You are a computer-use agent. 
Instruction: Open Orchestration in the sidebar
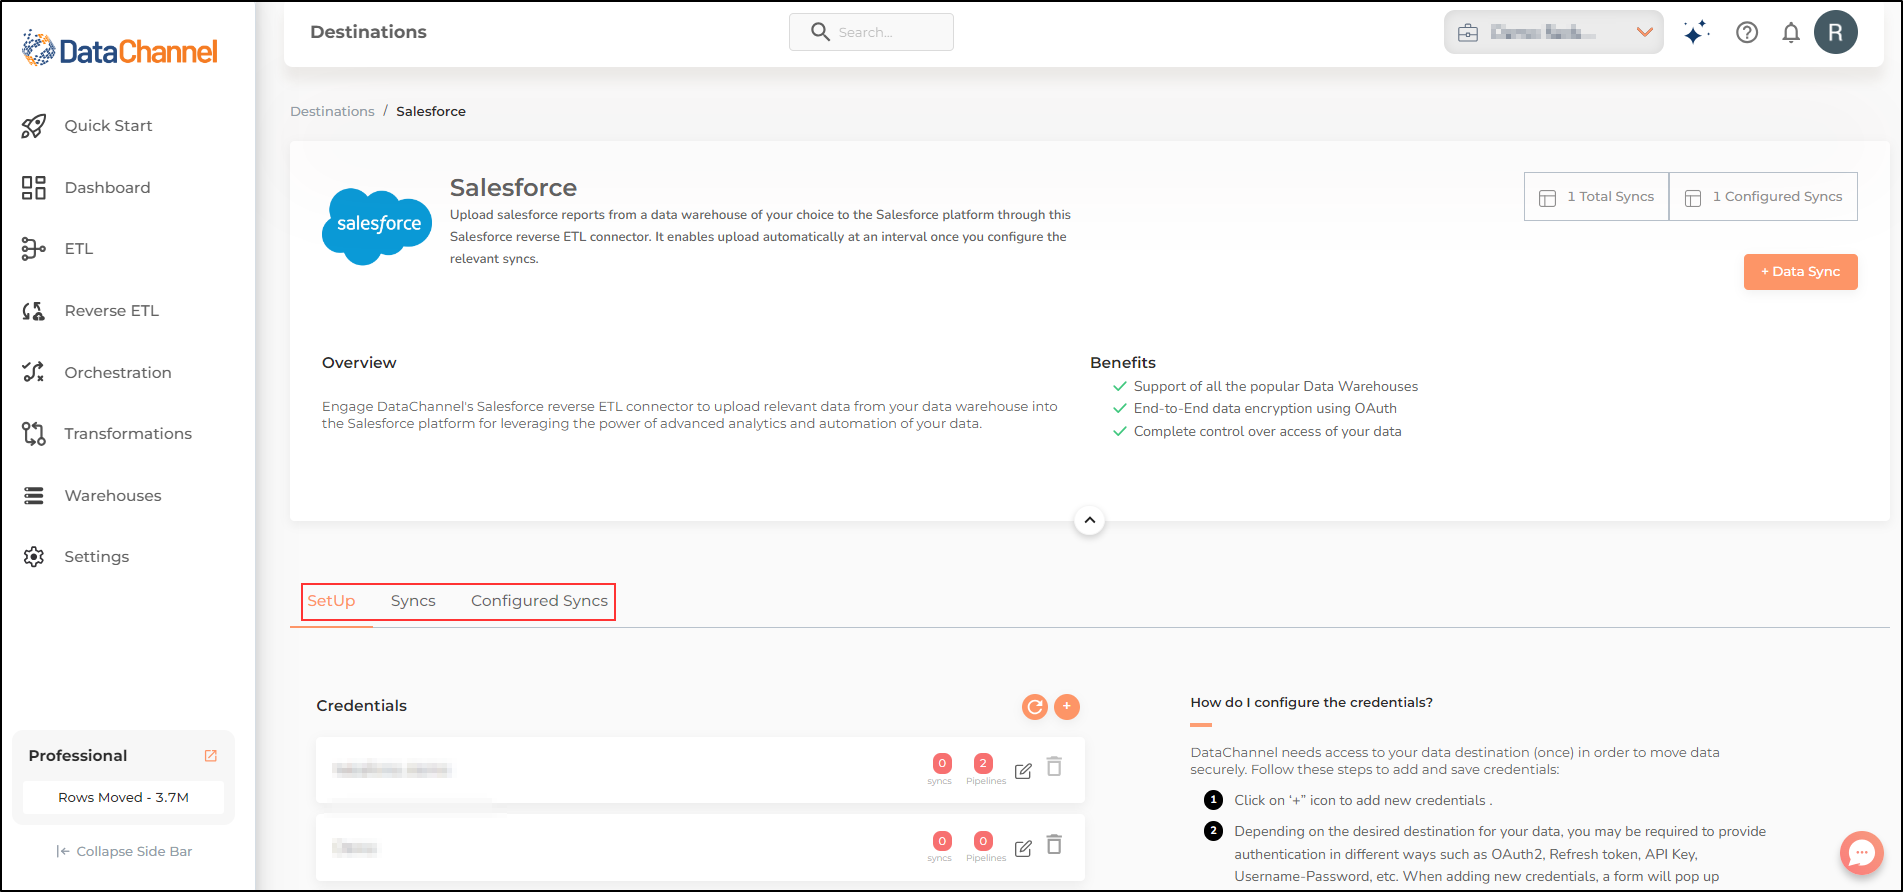pos(118,373)
